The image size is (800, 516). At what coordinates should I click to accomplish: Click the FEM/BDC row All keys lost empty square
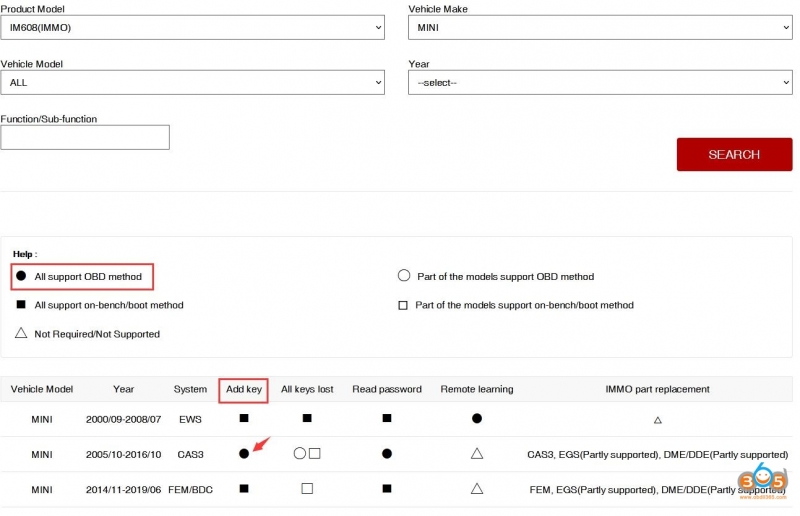307,488
